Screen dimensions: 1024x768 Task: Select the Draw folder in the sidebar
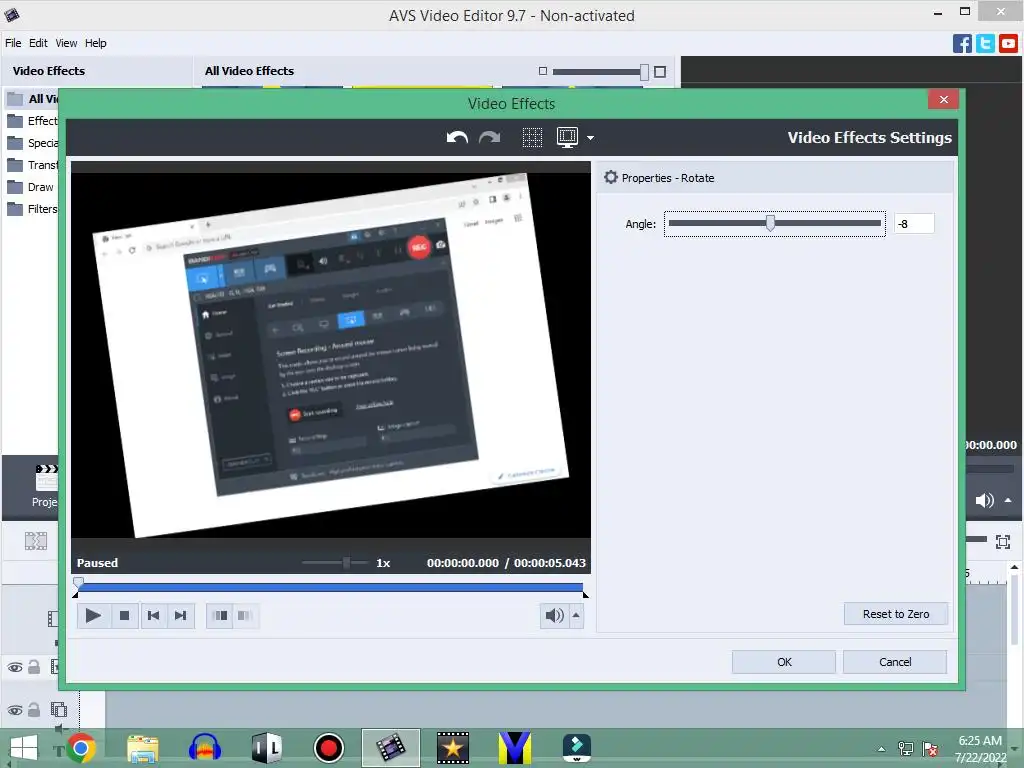31,187
